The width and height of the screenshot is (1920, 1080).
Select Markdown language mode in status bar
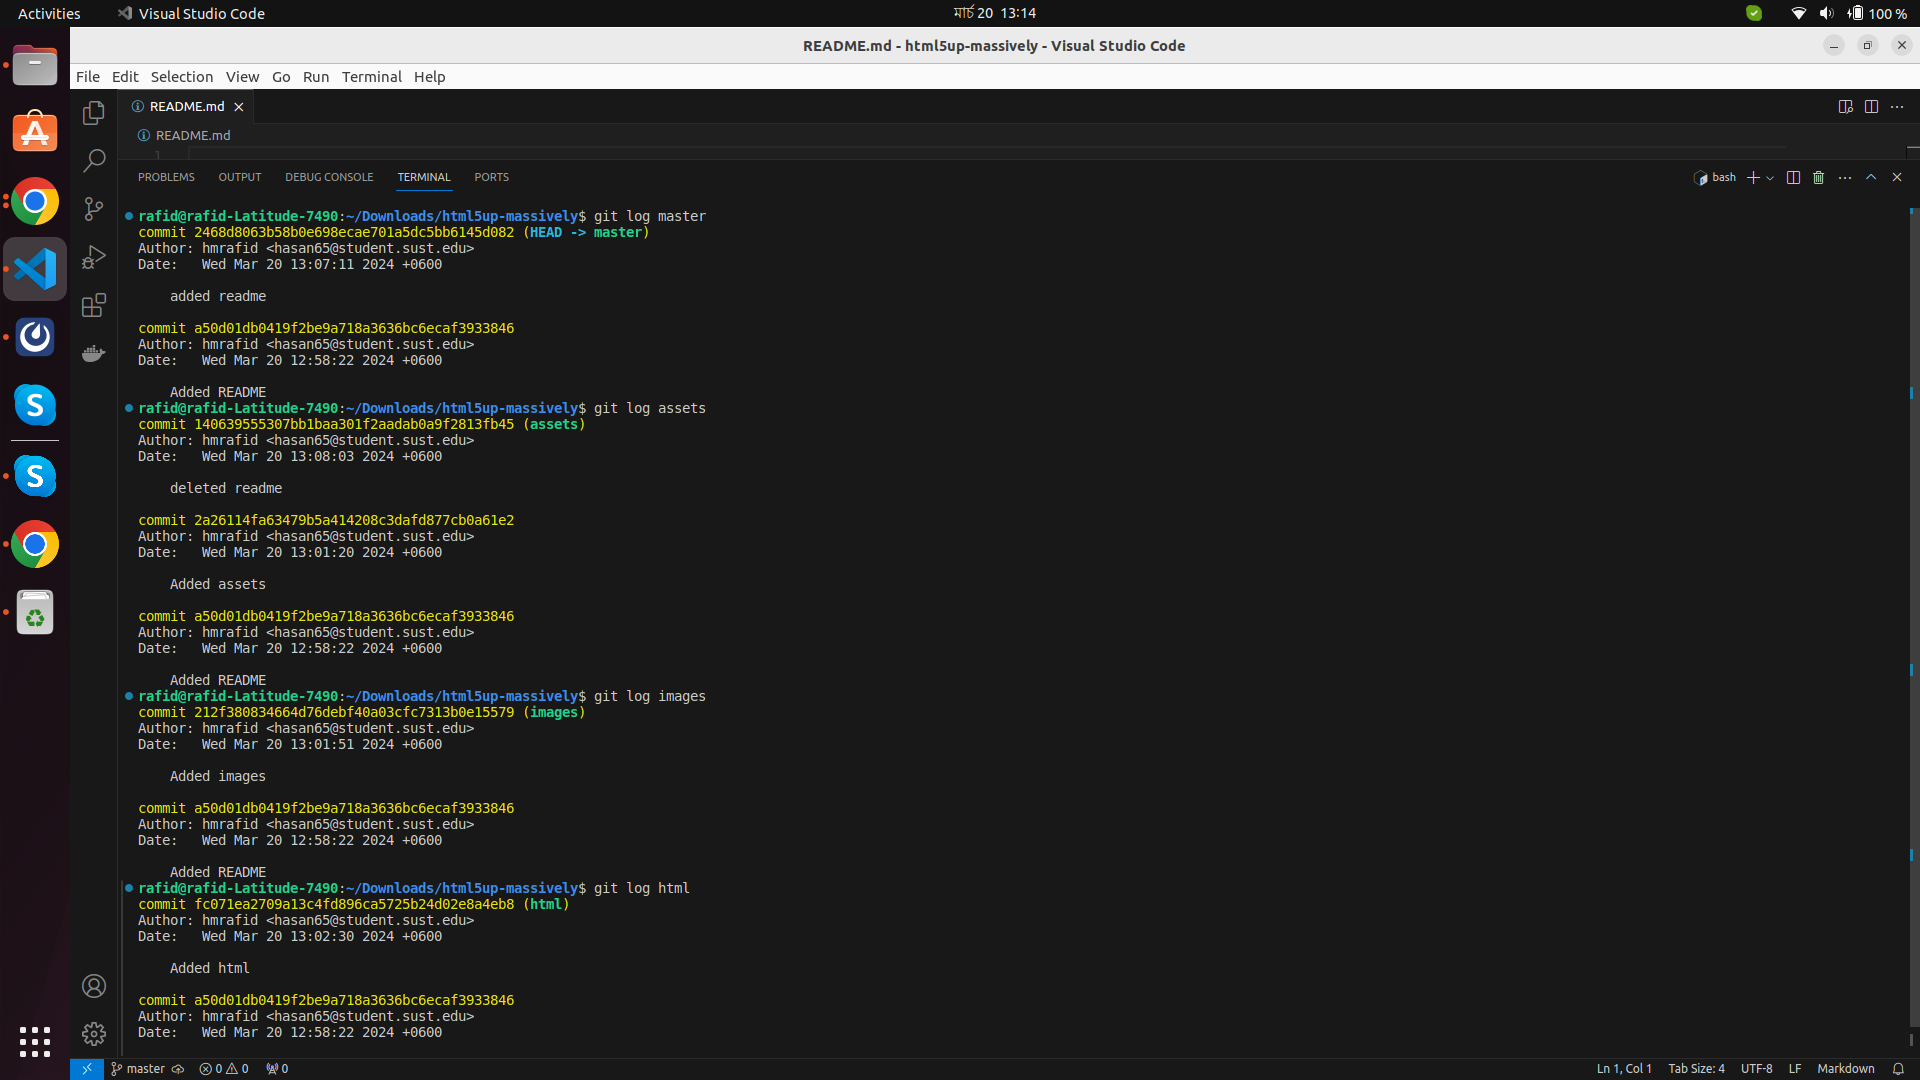coord(1845,1068)
